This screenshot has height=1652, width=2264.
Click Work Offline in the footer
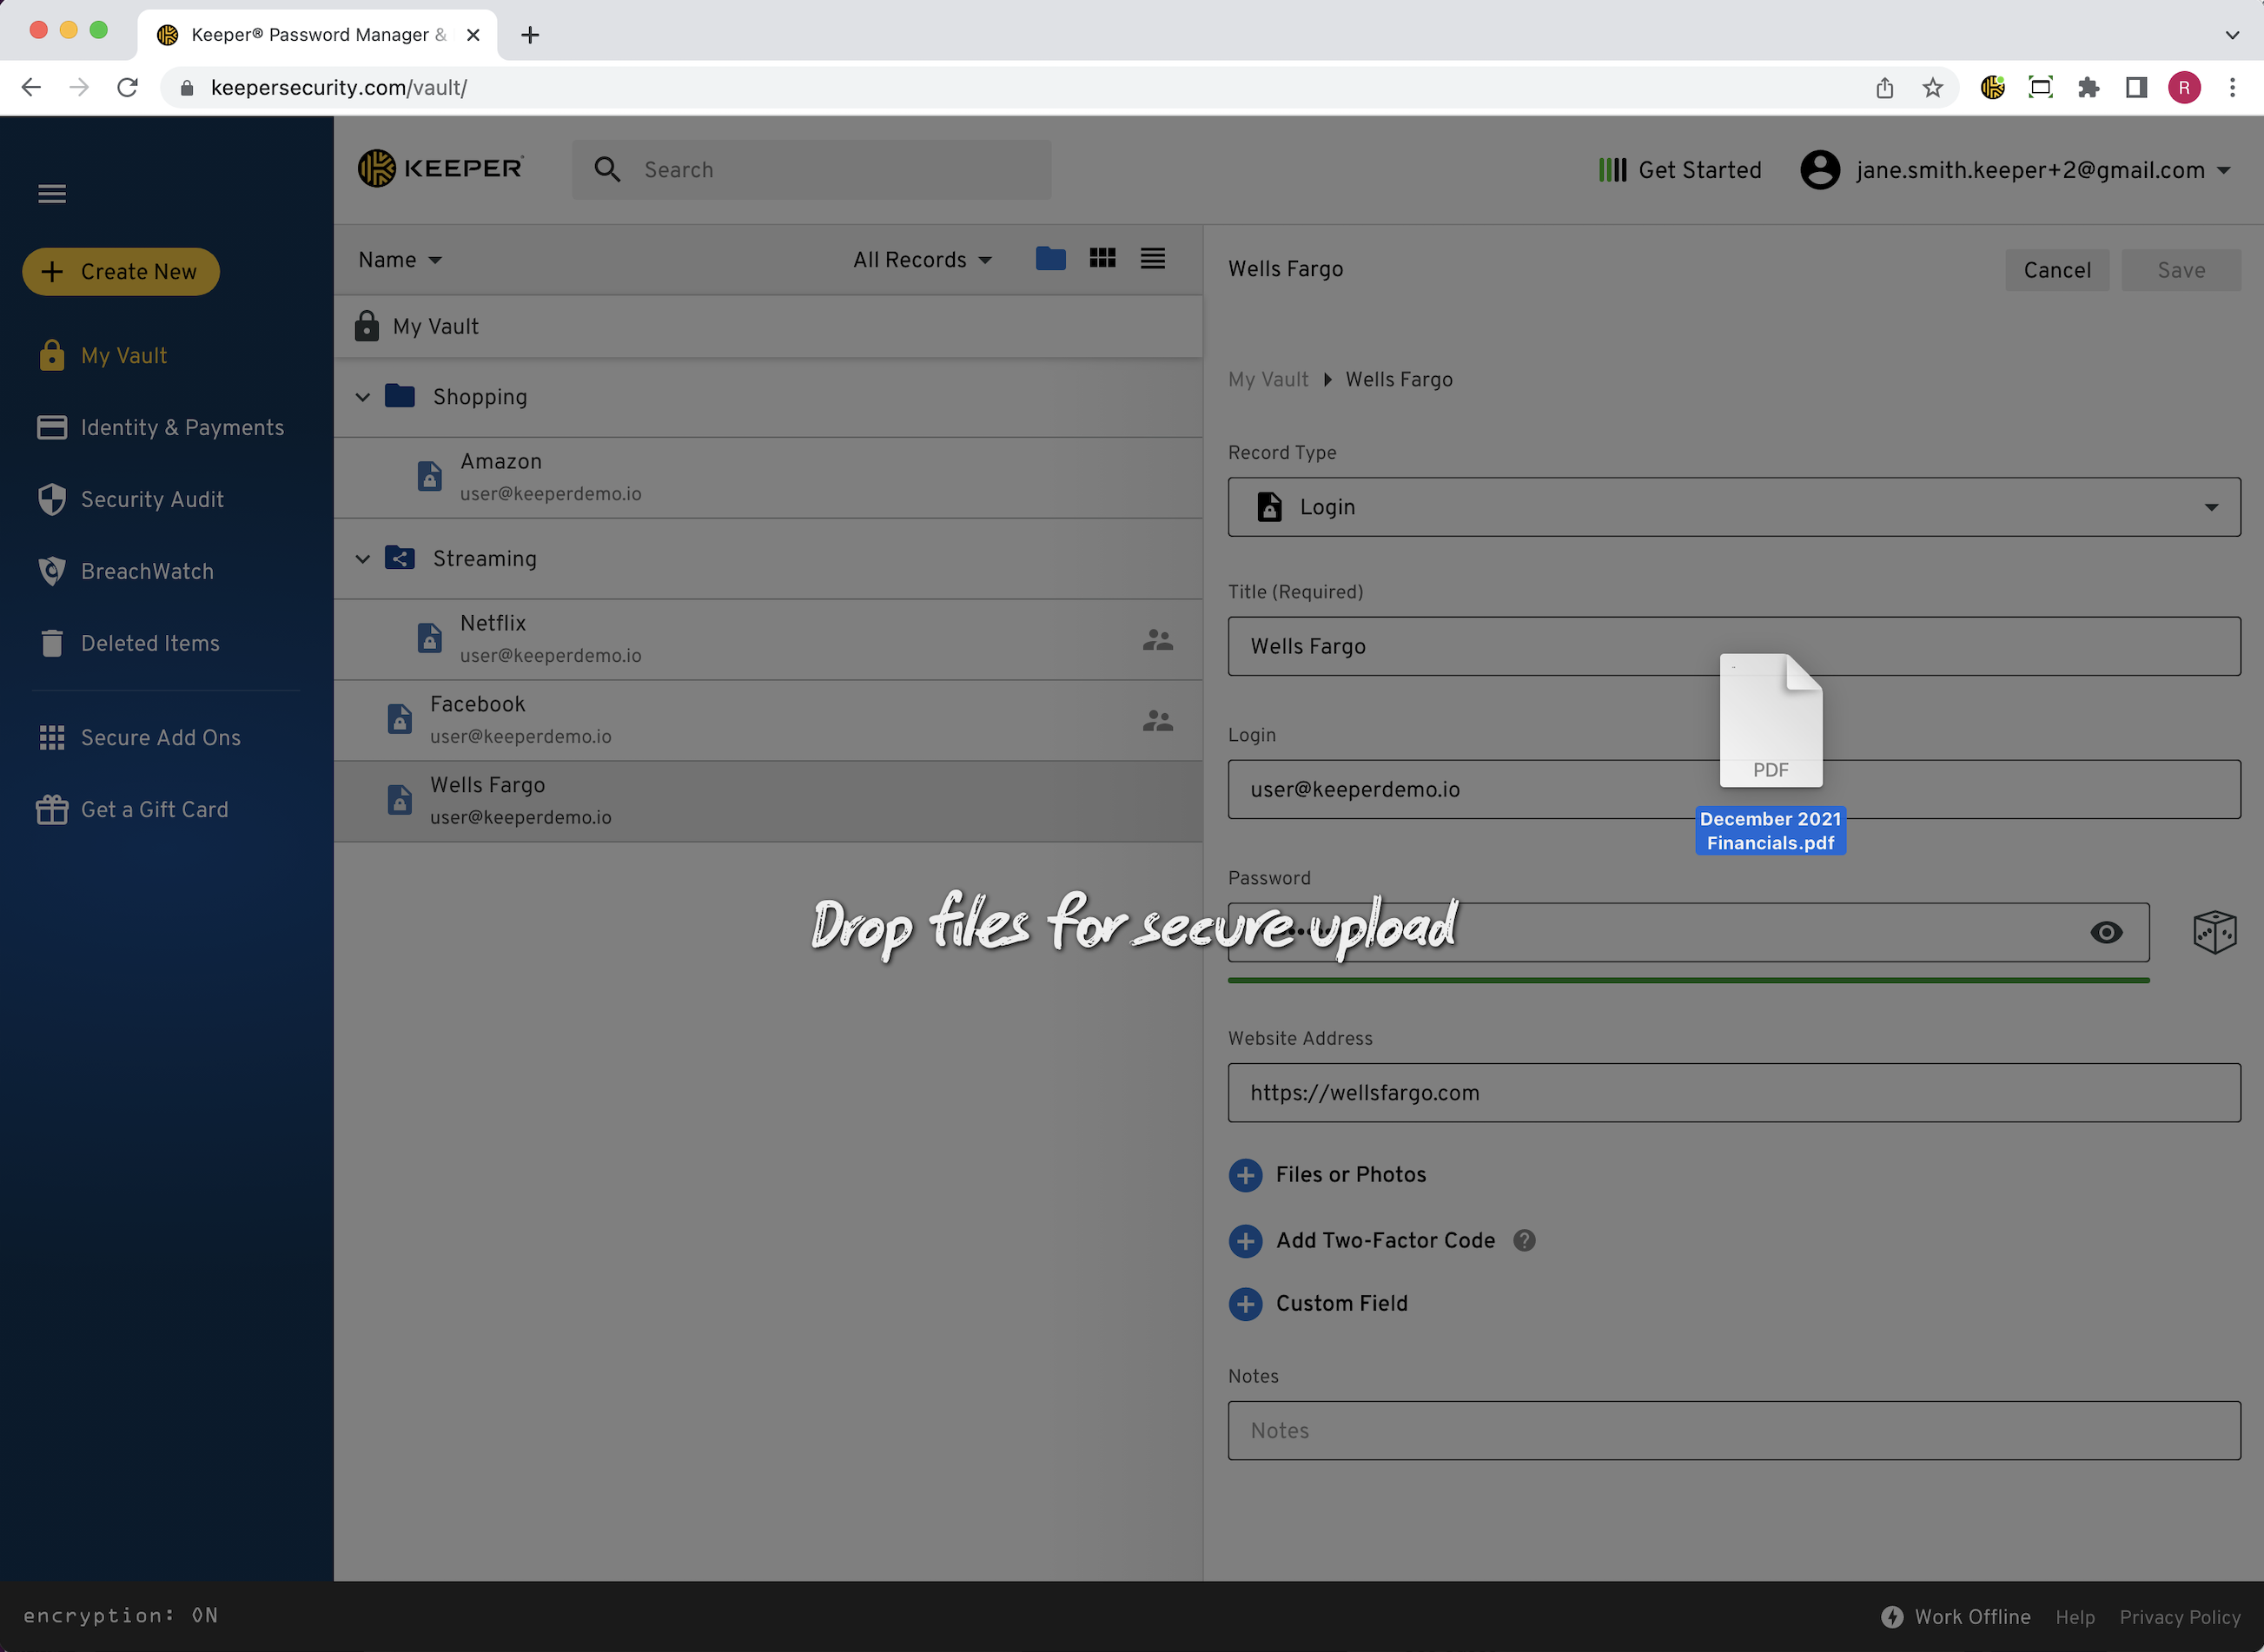tap(1955, 1617)
